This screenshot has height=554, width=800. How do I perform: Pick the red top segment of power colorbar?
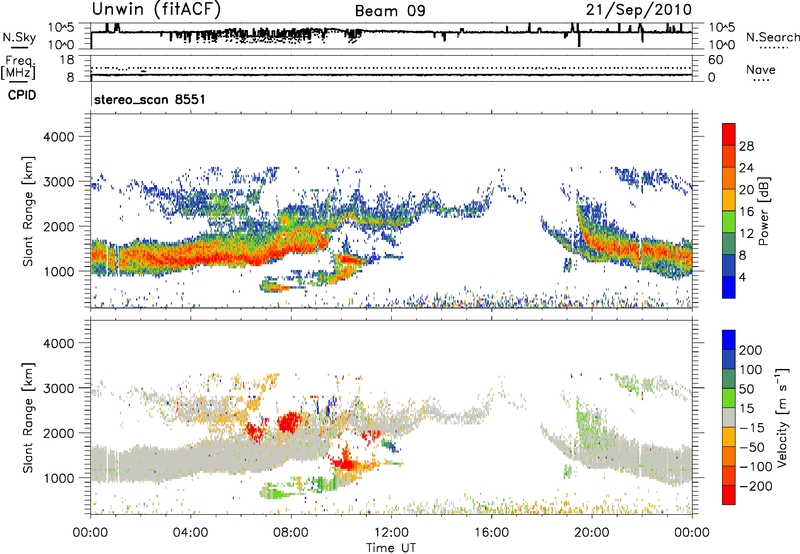tap(729, 135)
